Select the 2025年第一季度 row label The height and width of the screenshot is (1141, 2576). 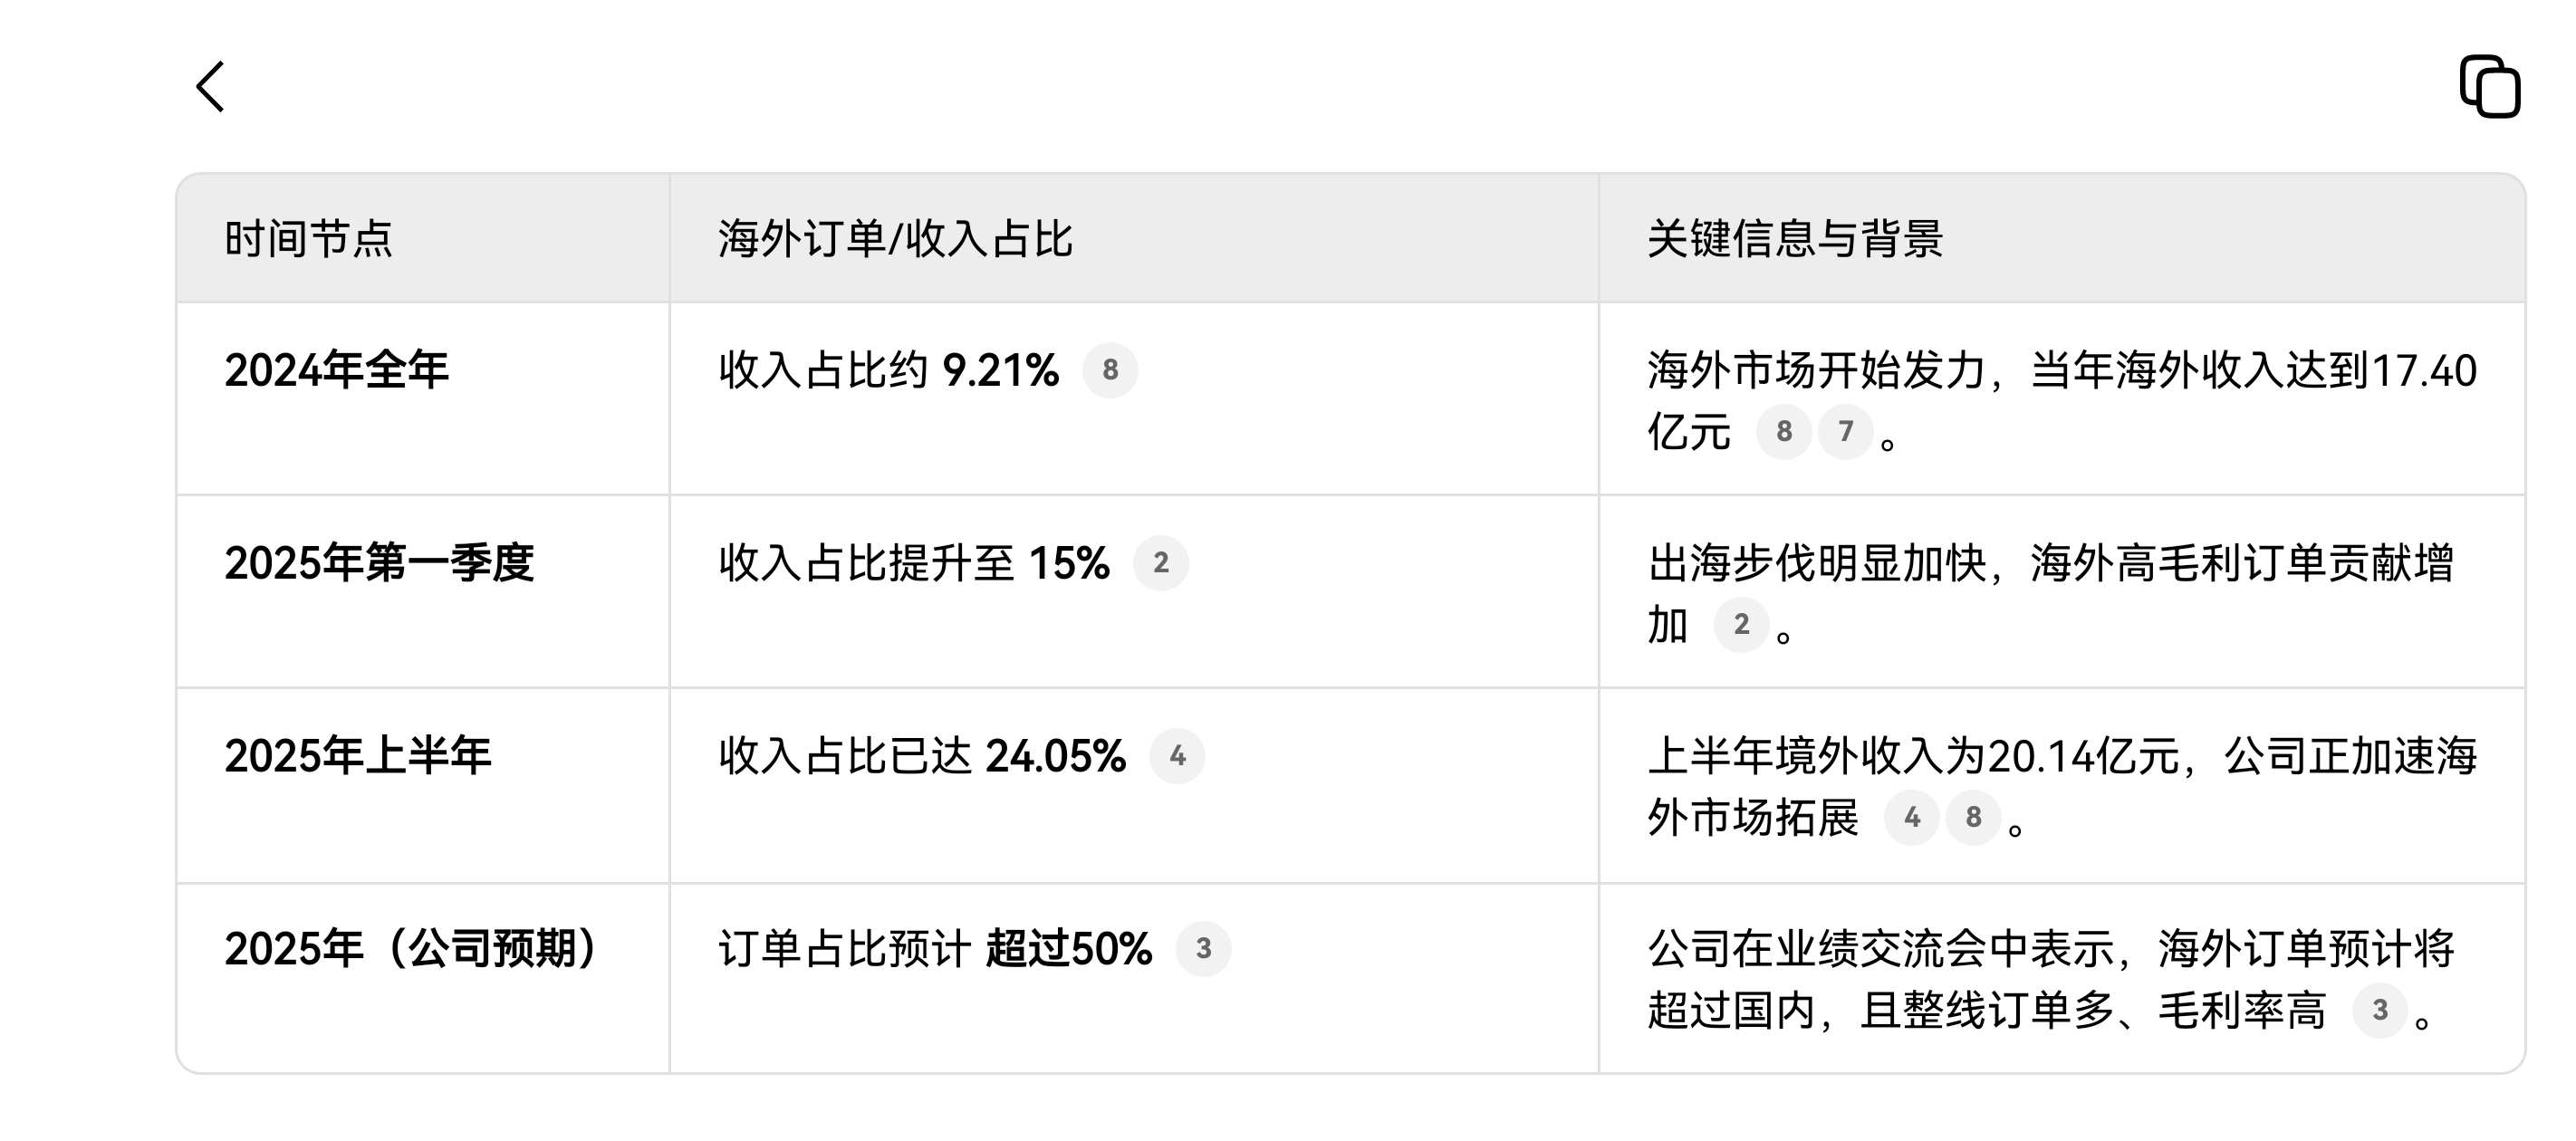[x=379, y=564]
